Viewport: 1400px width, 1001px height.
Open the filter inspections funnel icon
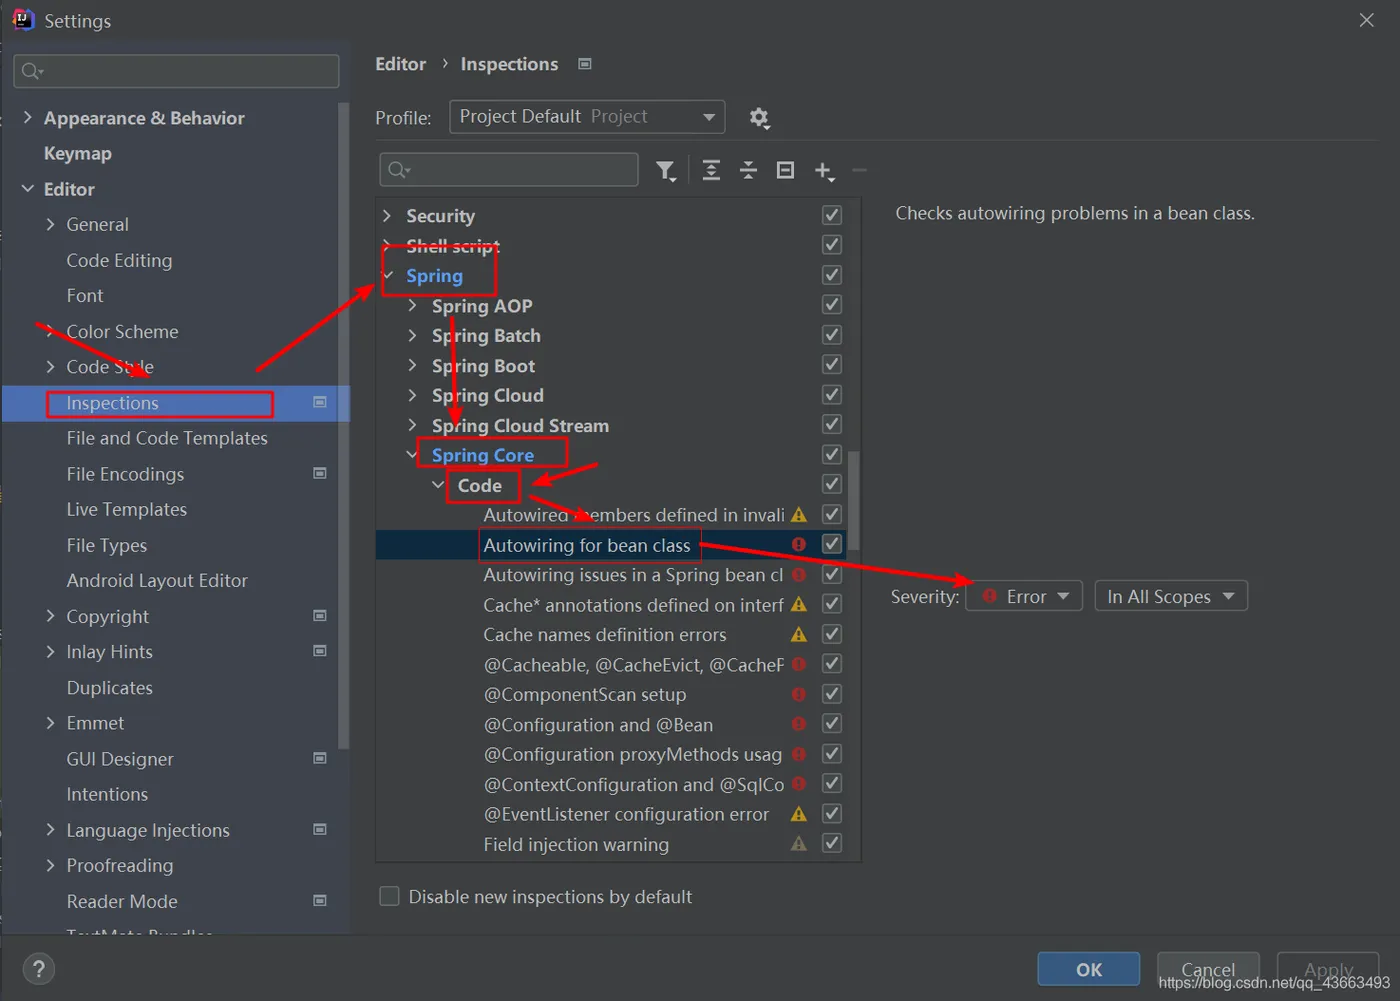[666, 171]
